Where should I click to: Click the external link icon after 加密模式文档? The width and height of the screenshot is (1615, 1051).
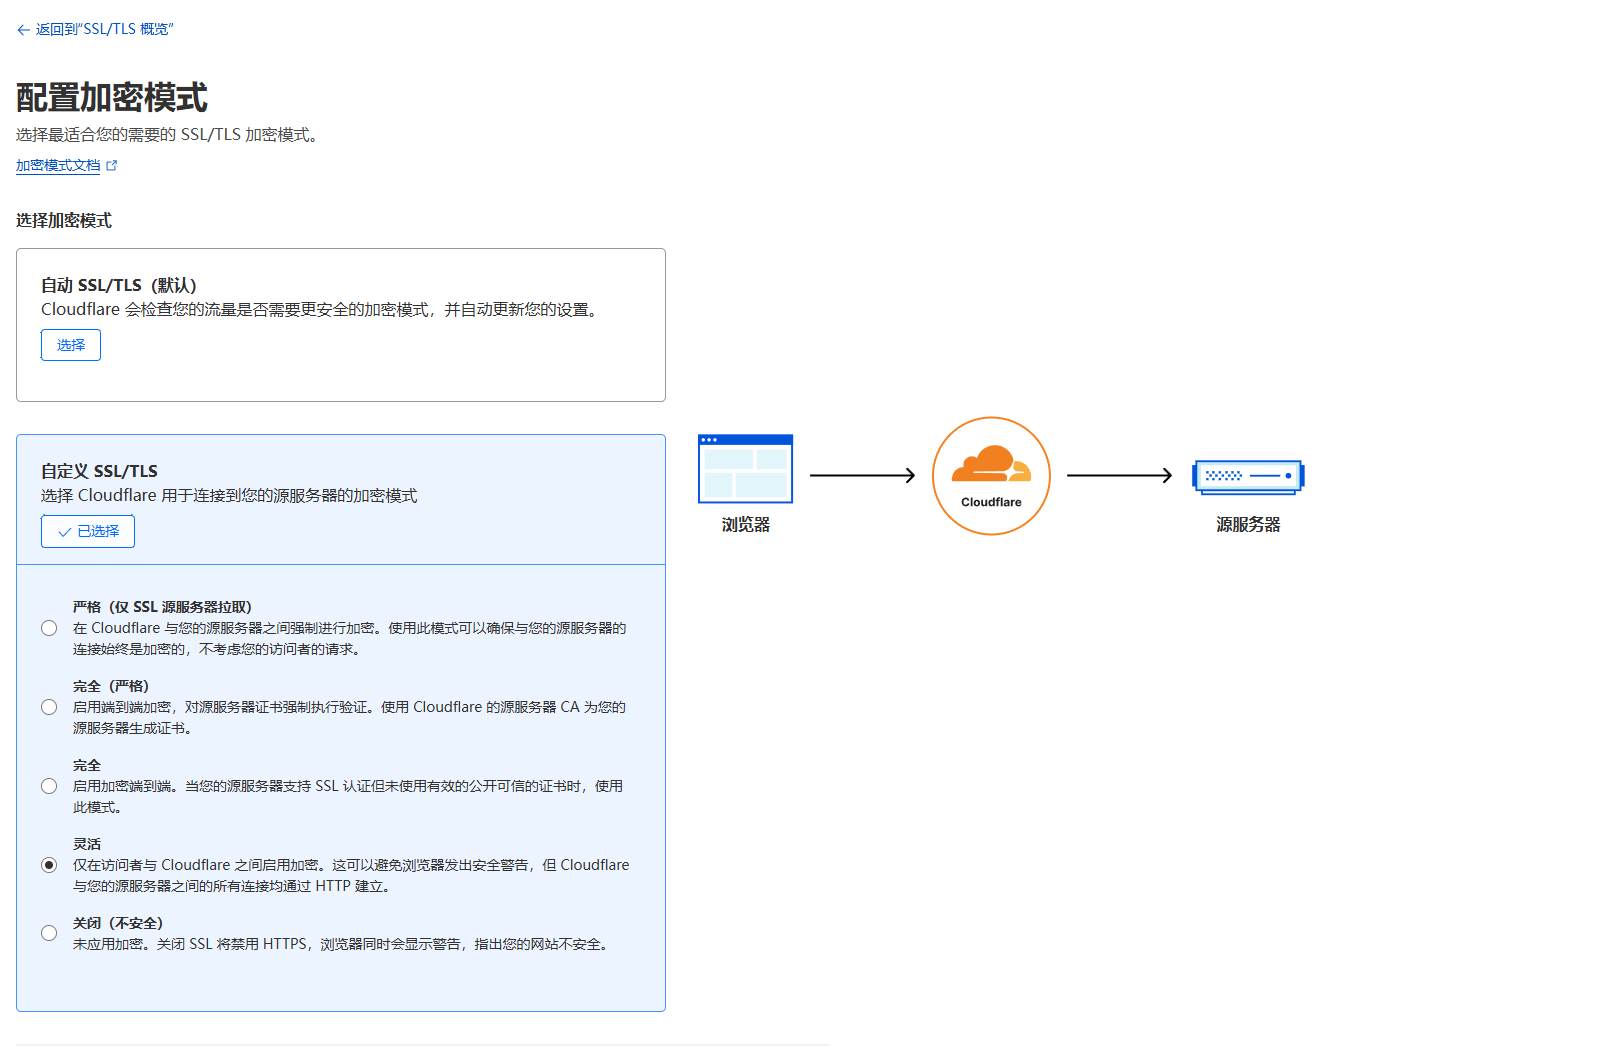click(x=112, y=164)
